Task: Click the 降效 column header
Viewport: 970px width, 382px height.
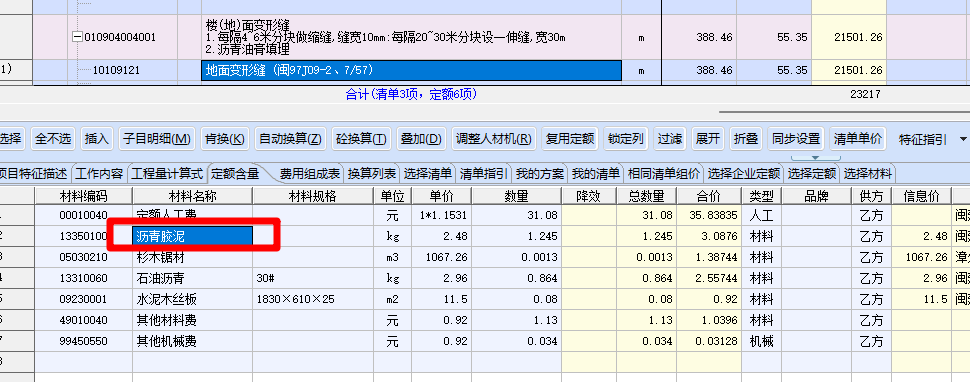Action: click(588, 197)
